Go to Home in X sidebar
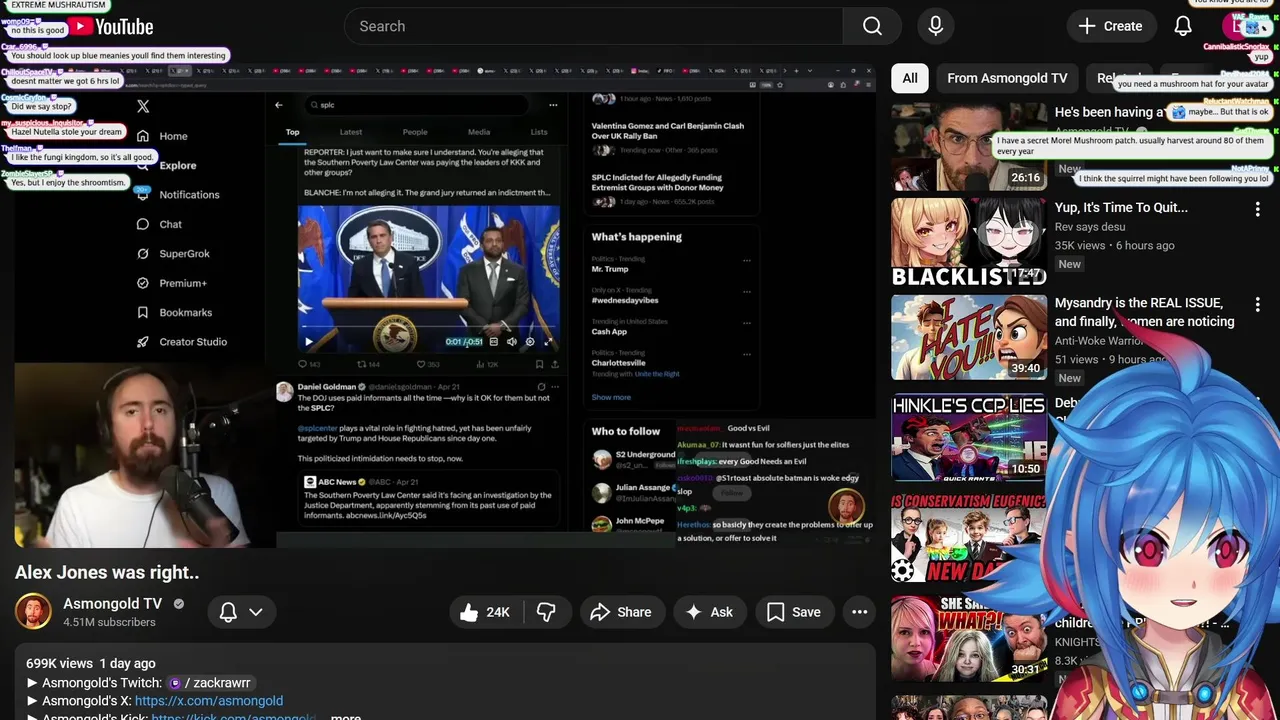 tap(162, 136)
